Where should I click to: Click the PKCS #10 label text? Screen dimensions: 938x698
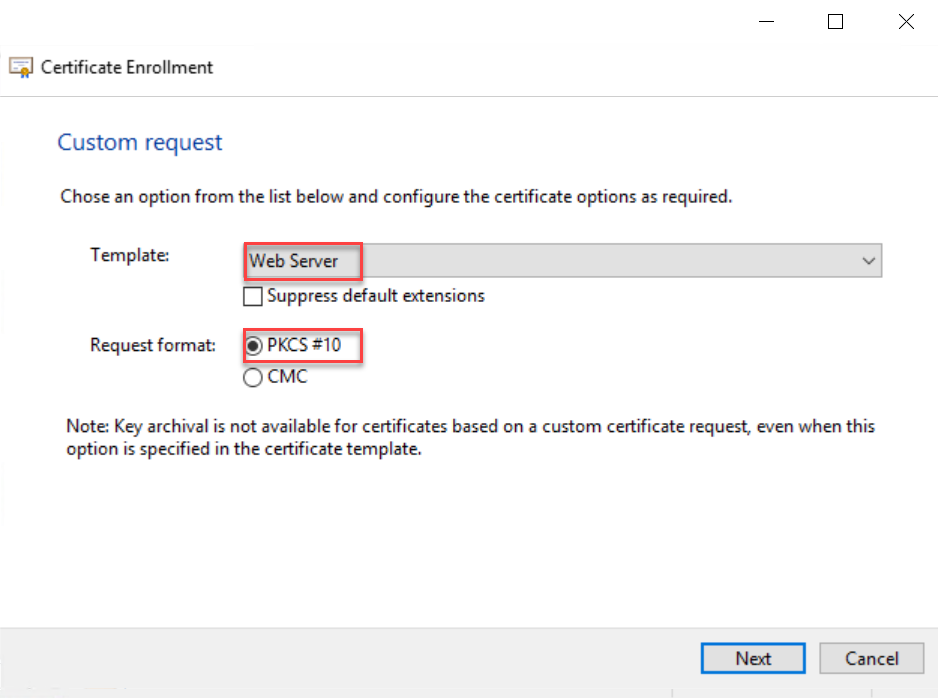click(304, 346)
